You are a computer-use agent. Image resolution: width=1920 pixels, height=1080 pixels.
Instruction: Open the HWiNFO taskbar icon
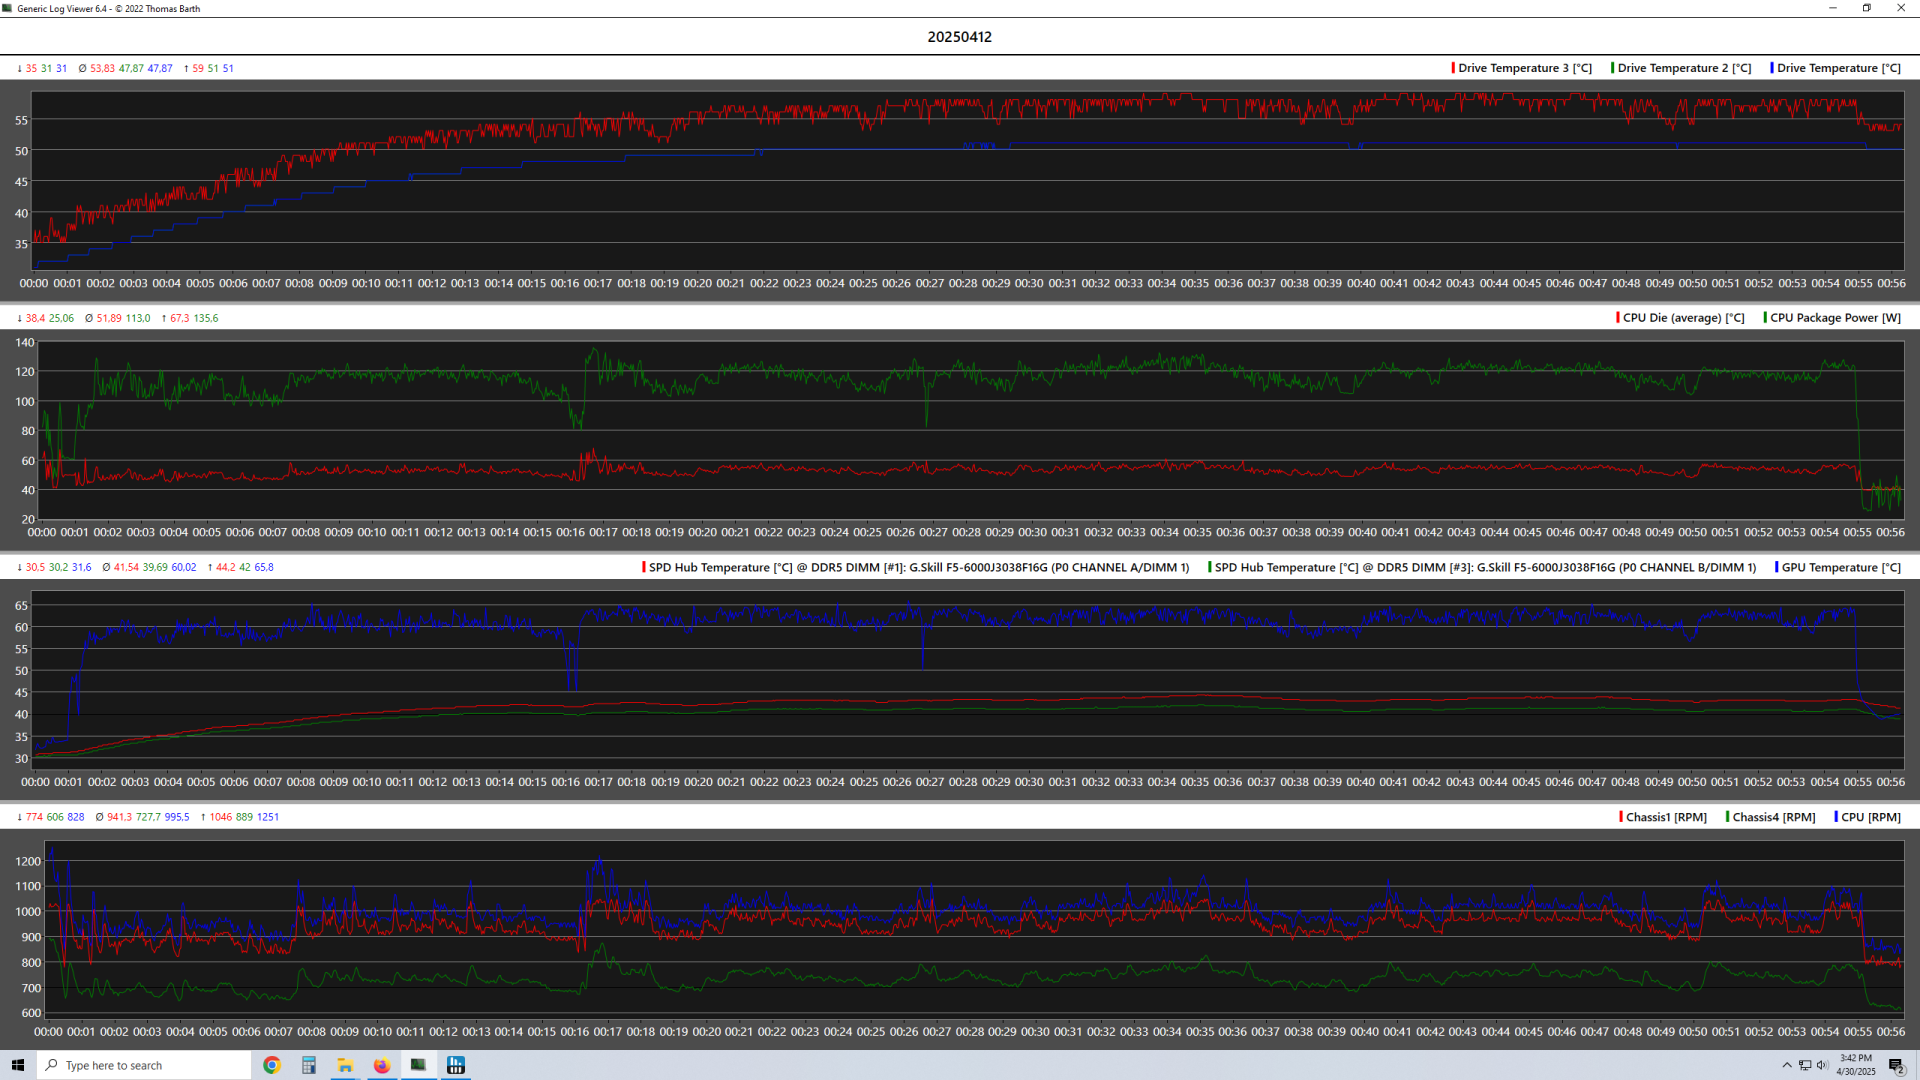click(x=456, y=1065)
